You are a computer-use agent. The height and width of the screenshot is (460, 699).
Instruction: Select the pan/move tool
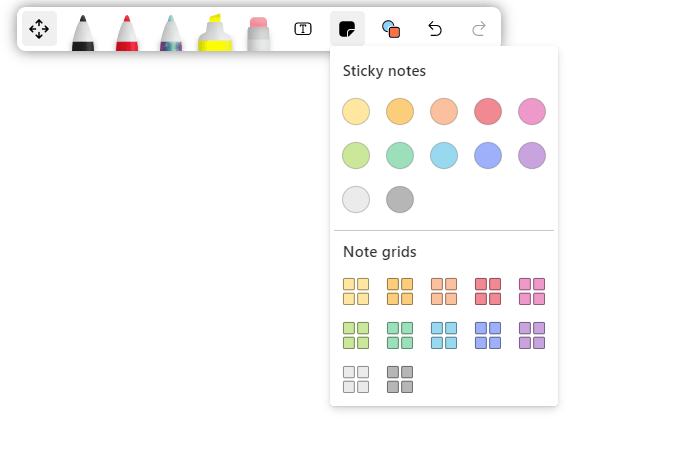(x=39, y=29)
